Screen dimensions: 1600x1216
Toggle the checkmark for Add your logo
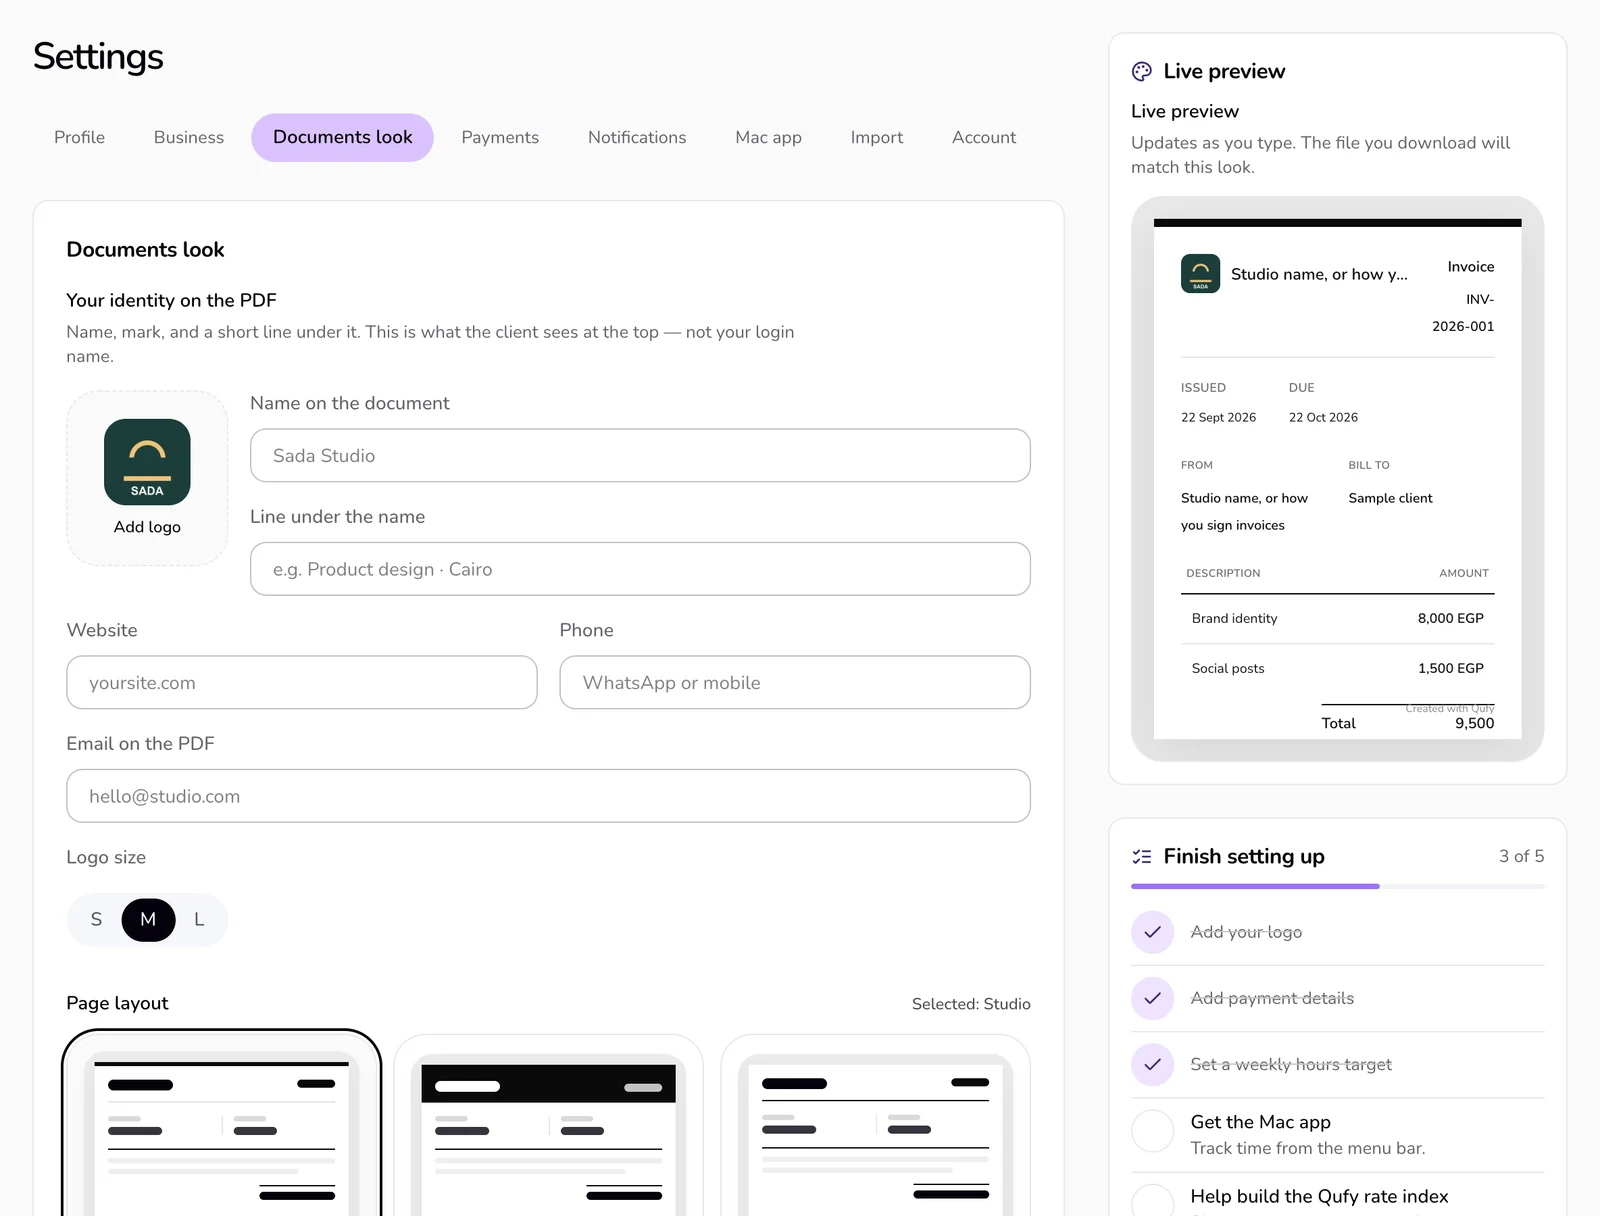tap(1152, 932)
